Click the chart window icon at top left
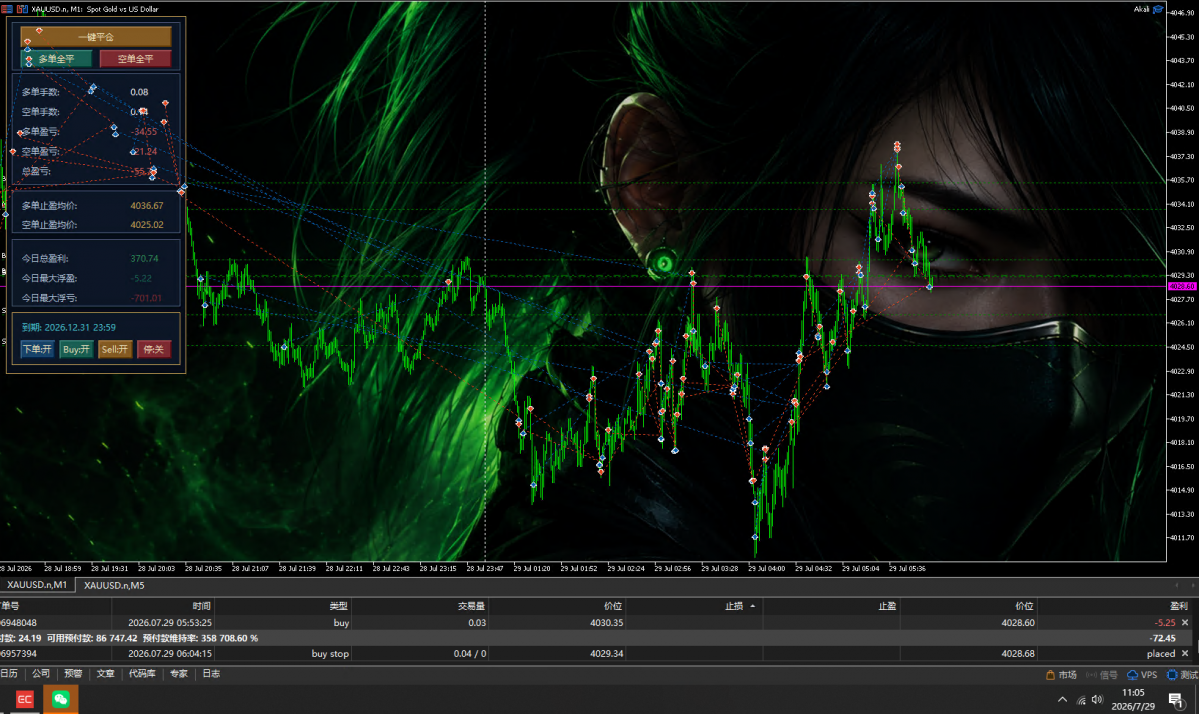This screenshot has width=1199, height=714. click(x=6, y=9)
